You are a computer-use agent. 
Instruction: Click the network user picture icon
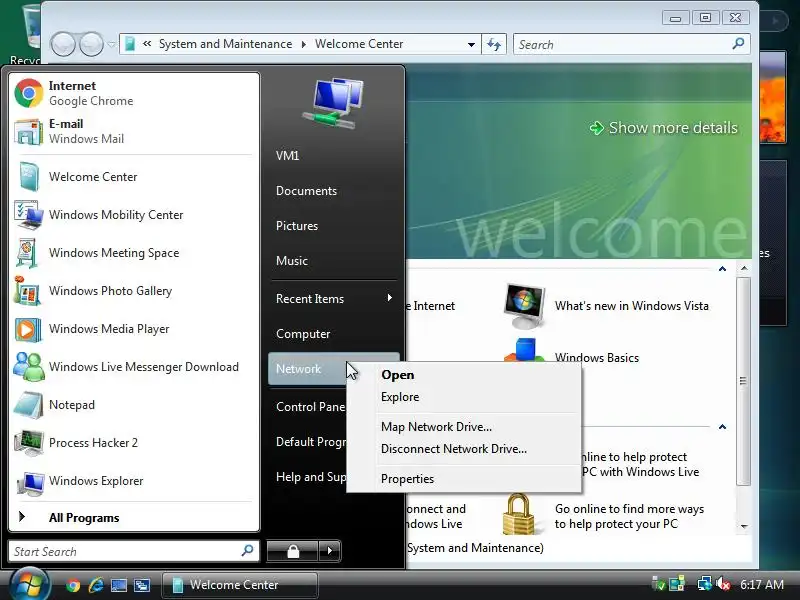(333, 104)
